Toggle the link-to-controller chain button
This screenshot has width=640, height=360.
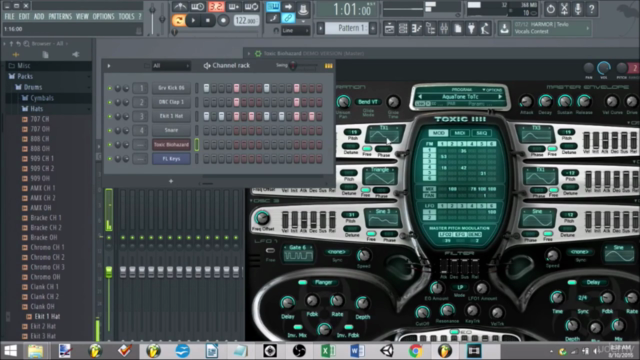288,18
